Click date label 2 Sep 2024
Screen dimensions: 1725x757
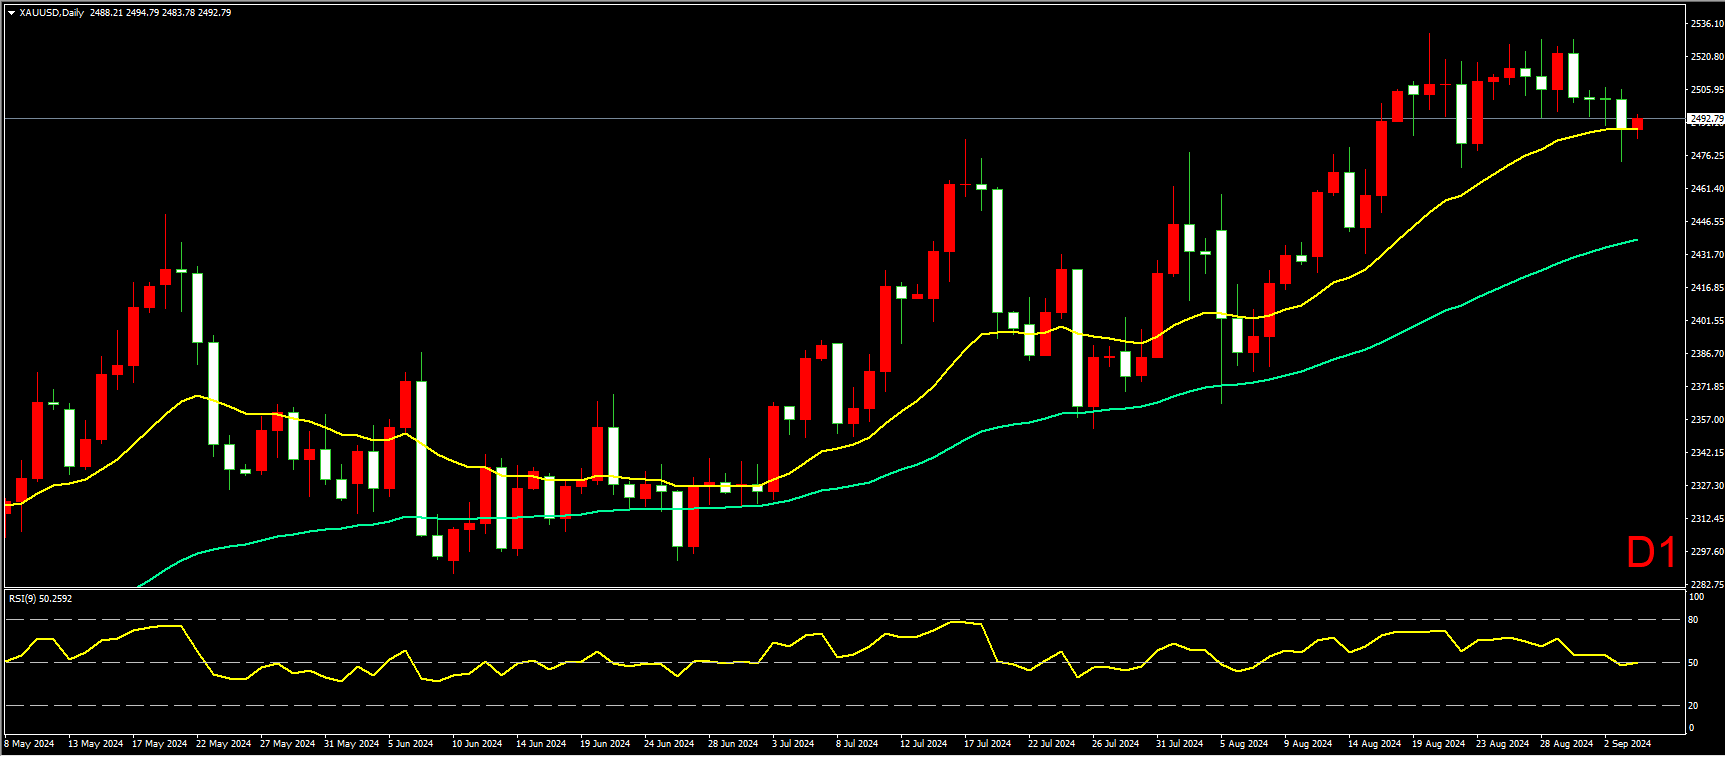pyautogui.click(x=1627, y=744)
